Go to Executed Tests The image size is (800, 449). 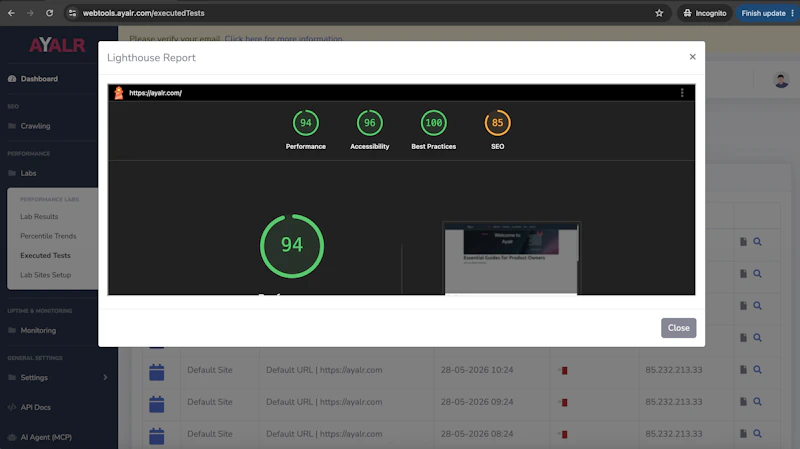45,255
